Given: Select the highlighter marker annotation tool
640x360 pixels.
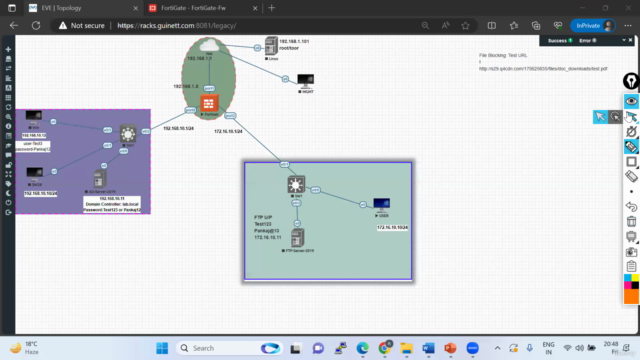Looking at the screenshot, I should (x=631, y=147).
